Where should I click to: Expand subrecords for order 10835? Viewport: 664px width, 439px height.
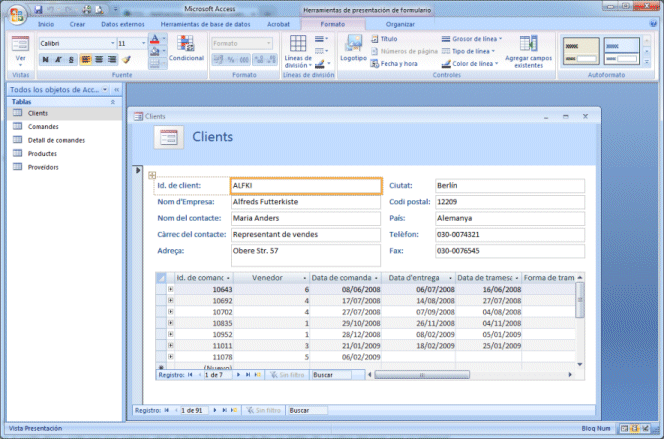170,323
